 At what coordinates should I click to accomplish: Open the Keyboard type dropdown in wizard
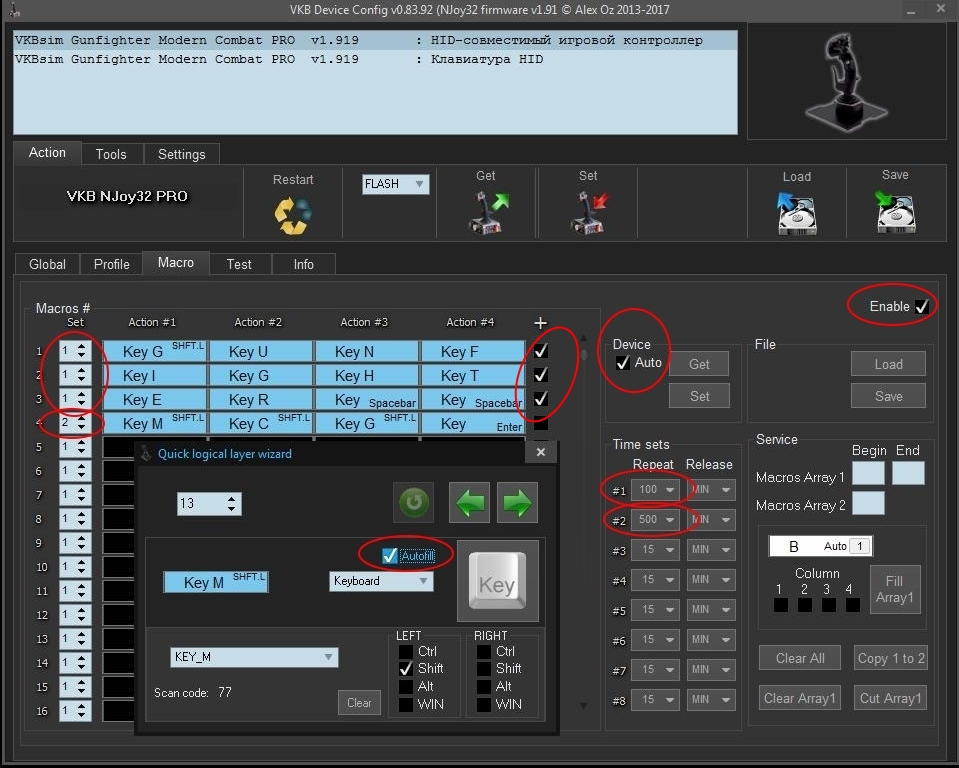[381, 581]
